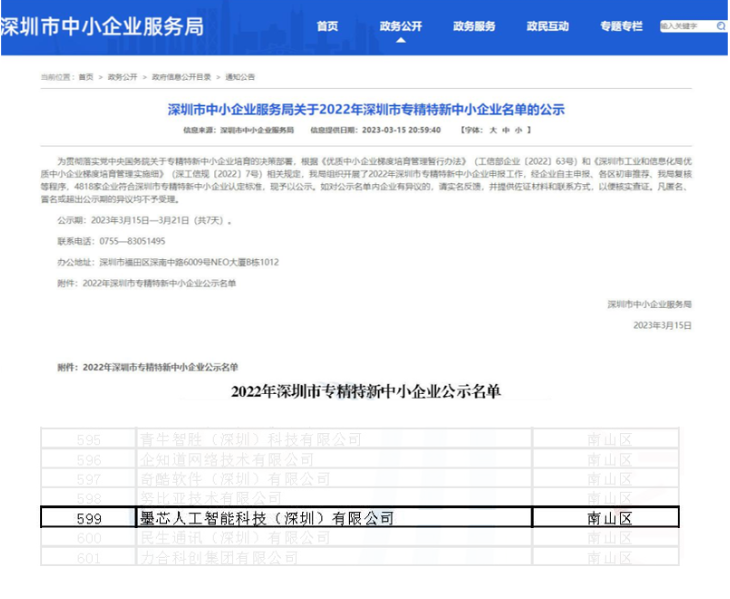Click row number 601 in table

88,558
